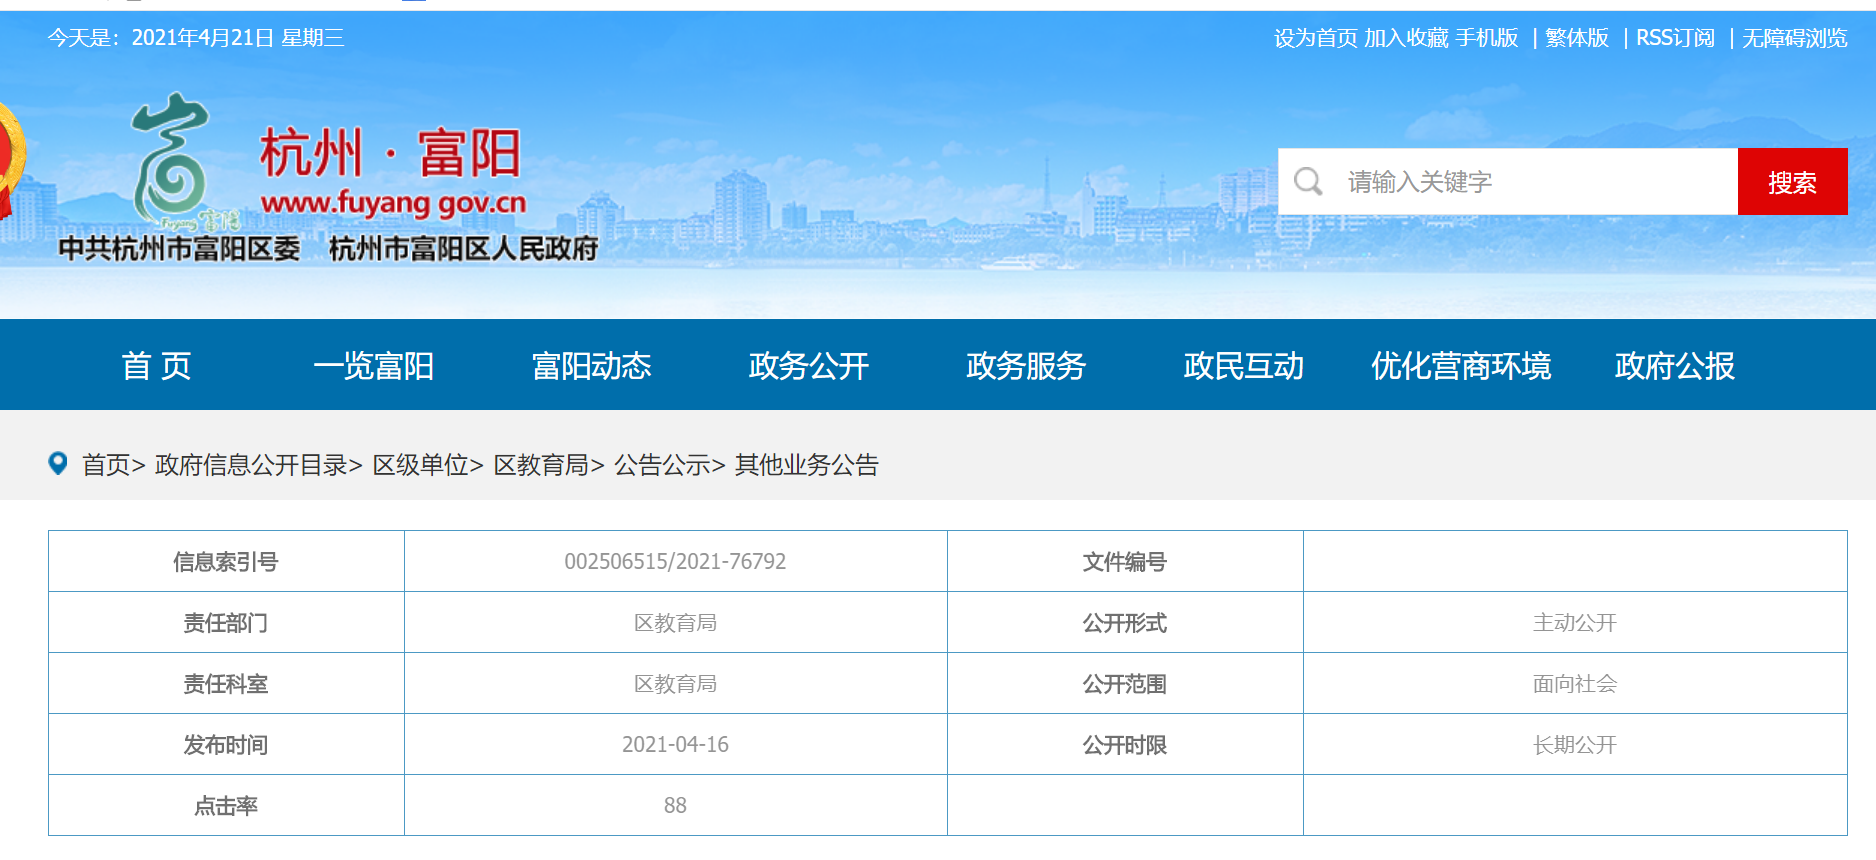Open the RSS订阅 link
Viewport: 1876px width, 860px height.
1675,38
